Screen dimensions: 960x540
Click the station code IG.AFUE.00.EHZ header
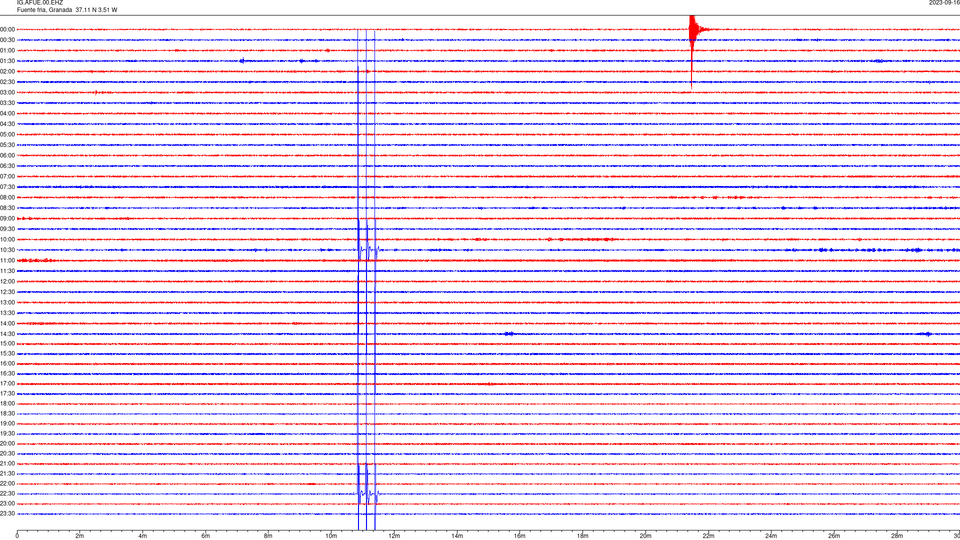click(x=40, y=3)
